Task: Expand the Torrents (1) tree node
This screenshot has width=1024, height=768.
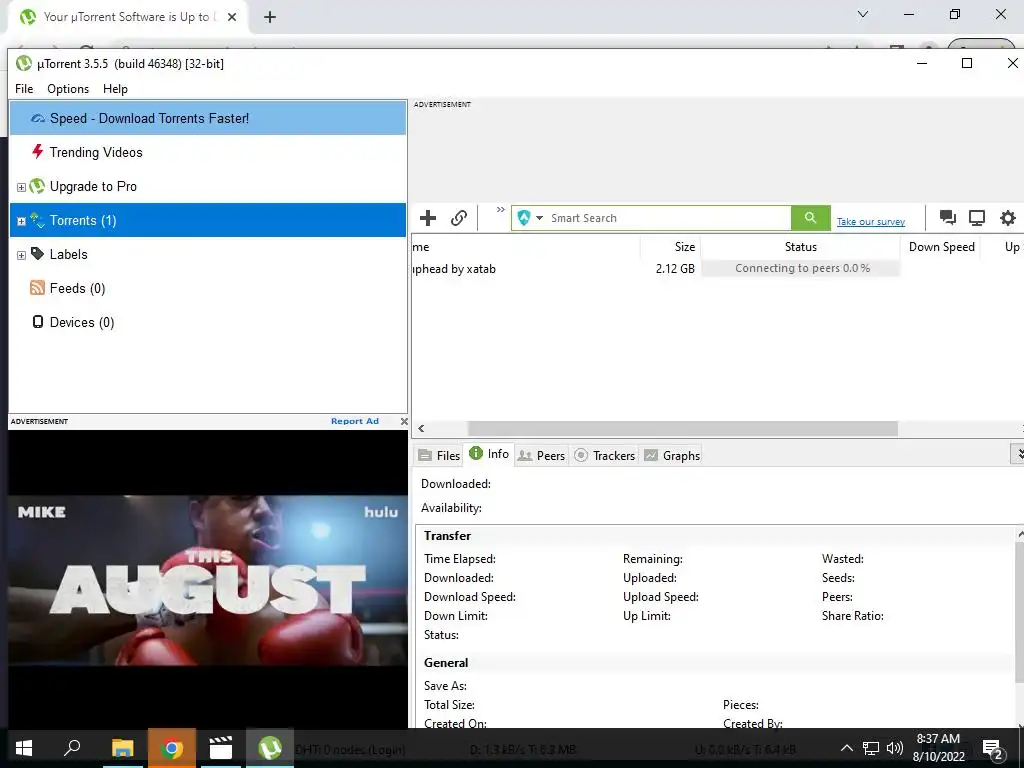Action: coord(21,221)
